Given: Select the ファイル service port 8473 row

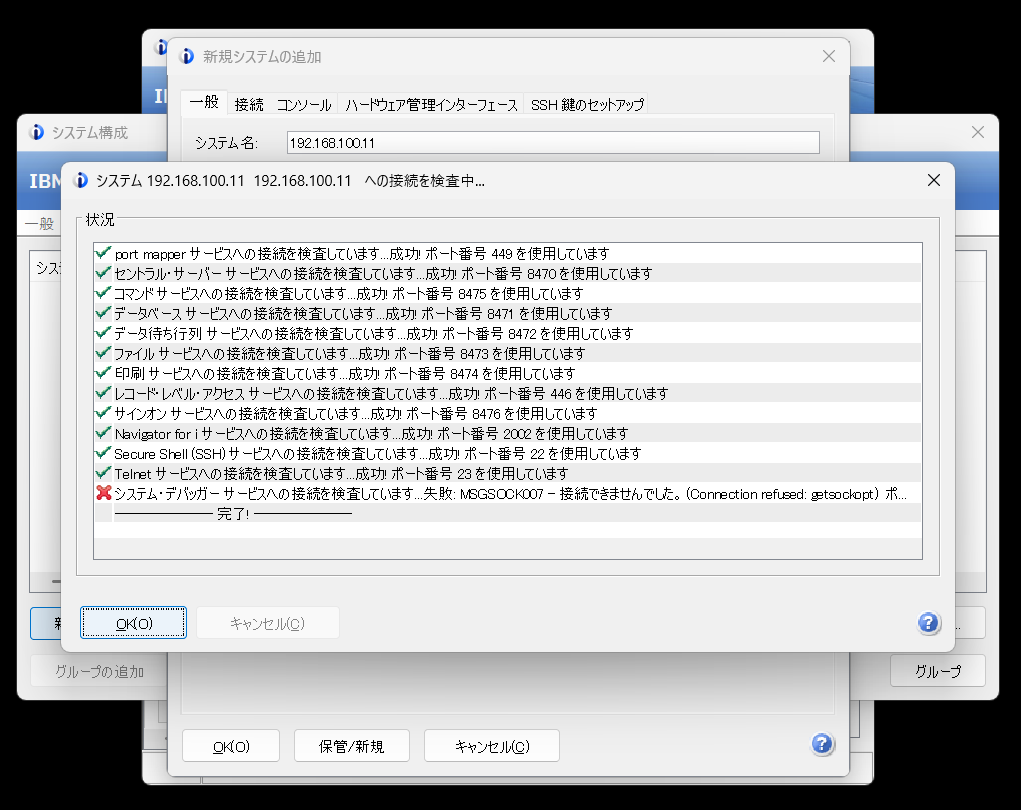Looking at the screenshot, I should point(508,354).
